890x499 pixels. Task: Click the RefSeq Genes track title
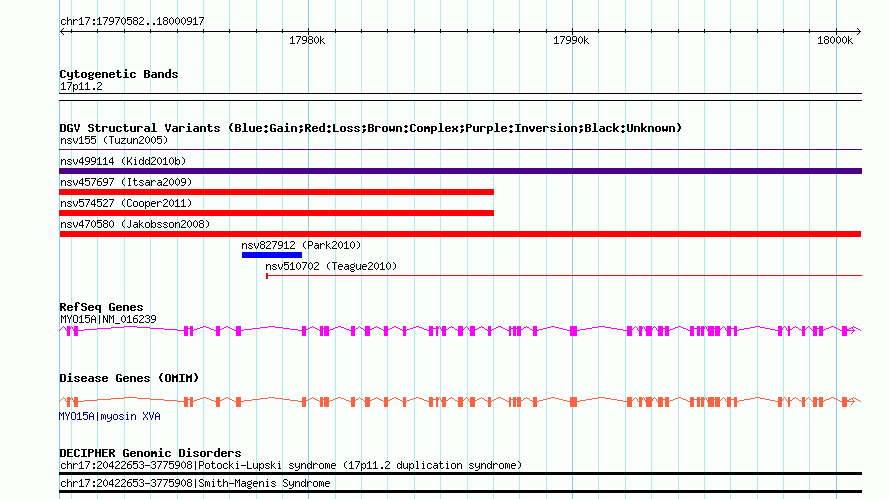tap(101, 307)
